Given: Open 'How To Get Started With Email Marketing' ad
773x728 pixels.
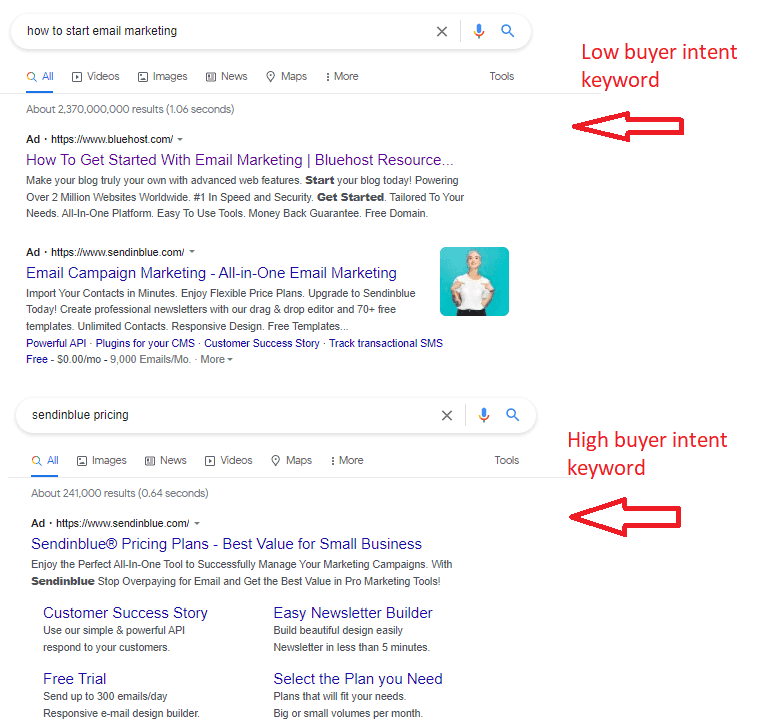Looking at the screenshot, I should (240, 160).
